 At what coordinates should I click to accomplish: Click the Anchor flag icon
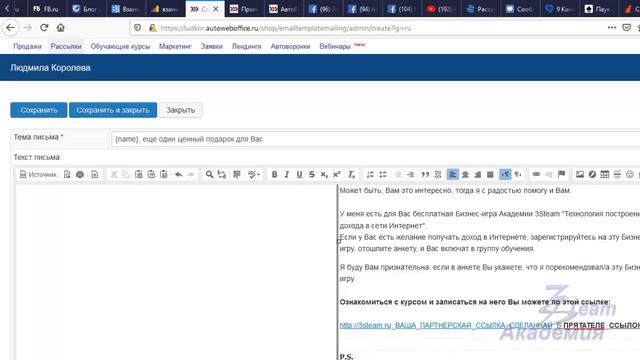(x=562, y=175)
